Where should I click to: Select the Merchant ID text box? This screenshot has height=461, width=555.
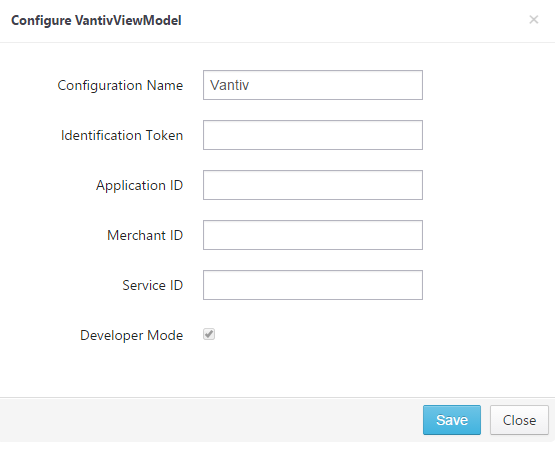(313, 235)
